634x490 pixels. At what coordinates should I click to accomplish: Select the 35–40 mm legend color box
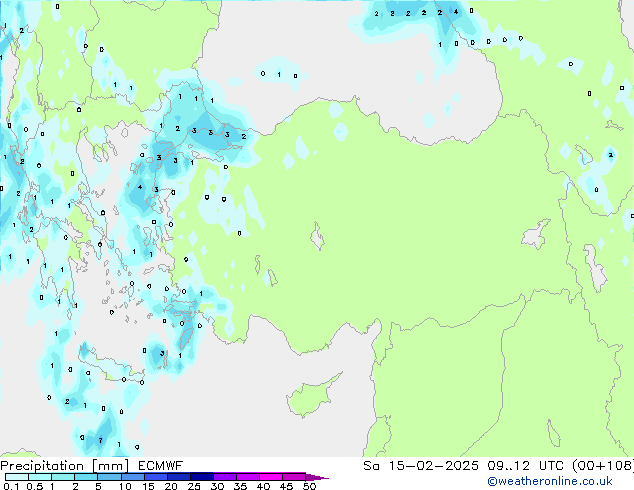tap(248, 477)
